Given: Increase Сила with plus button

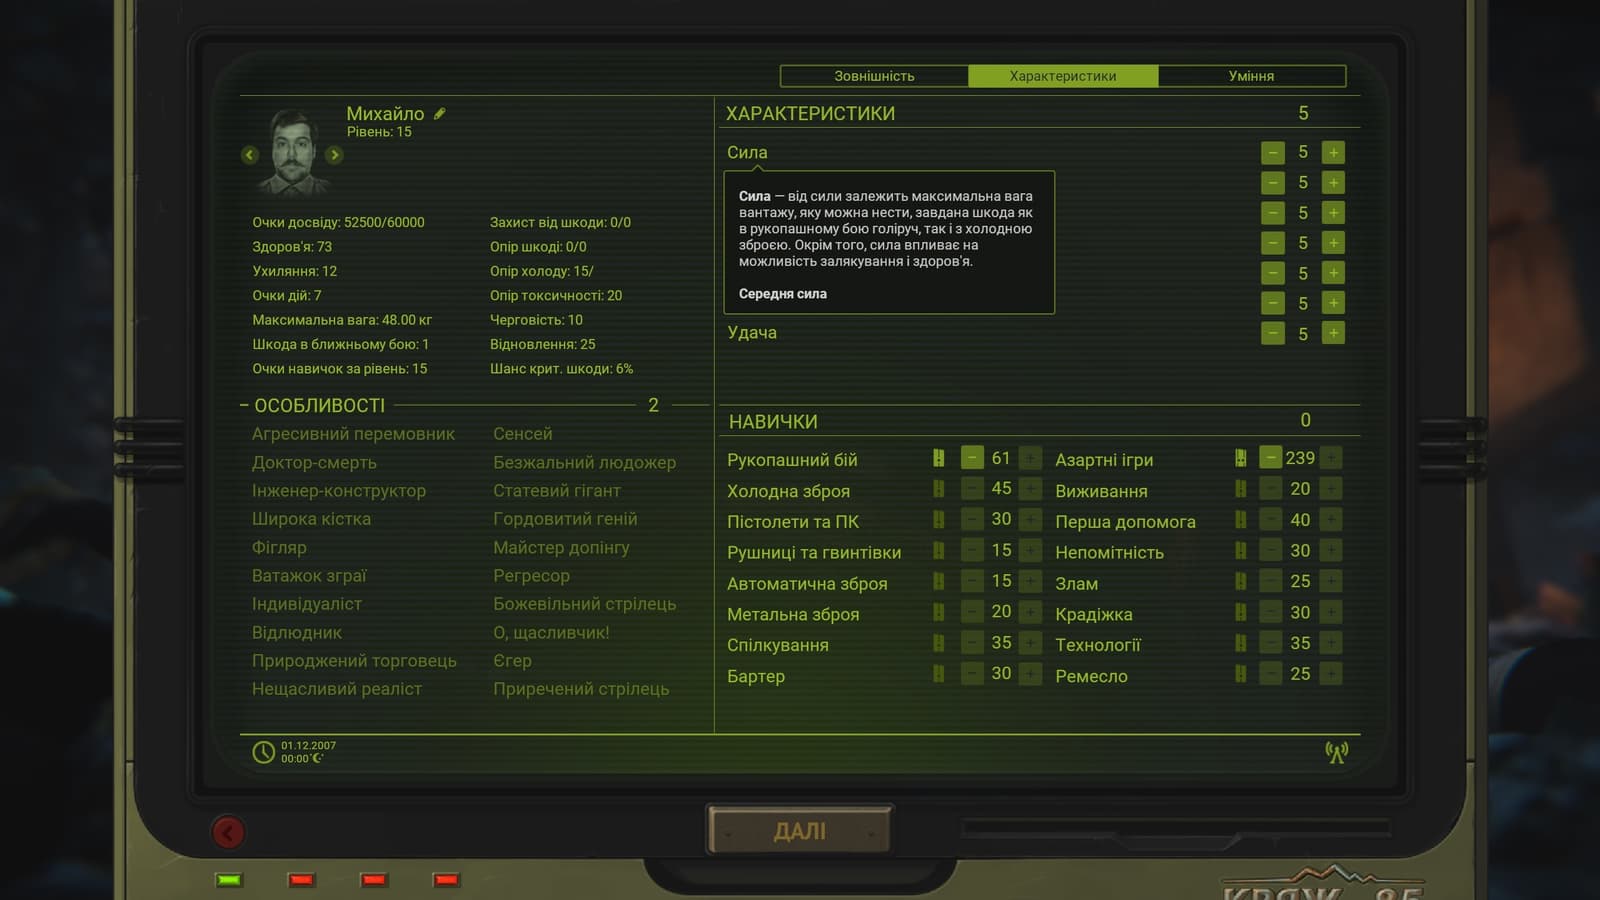Looking at the screenshot, I should (1333, 152).
